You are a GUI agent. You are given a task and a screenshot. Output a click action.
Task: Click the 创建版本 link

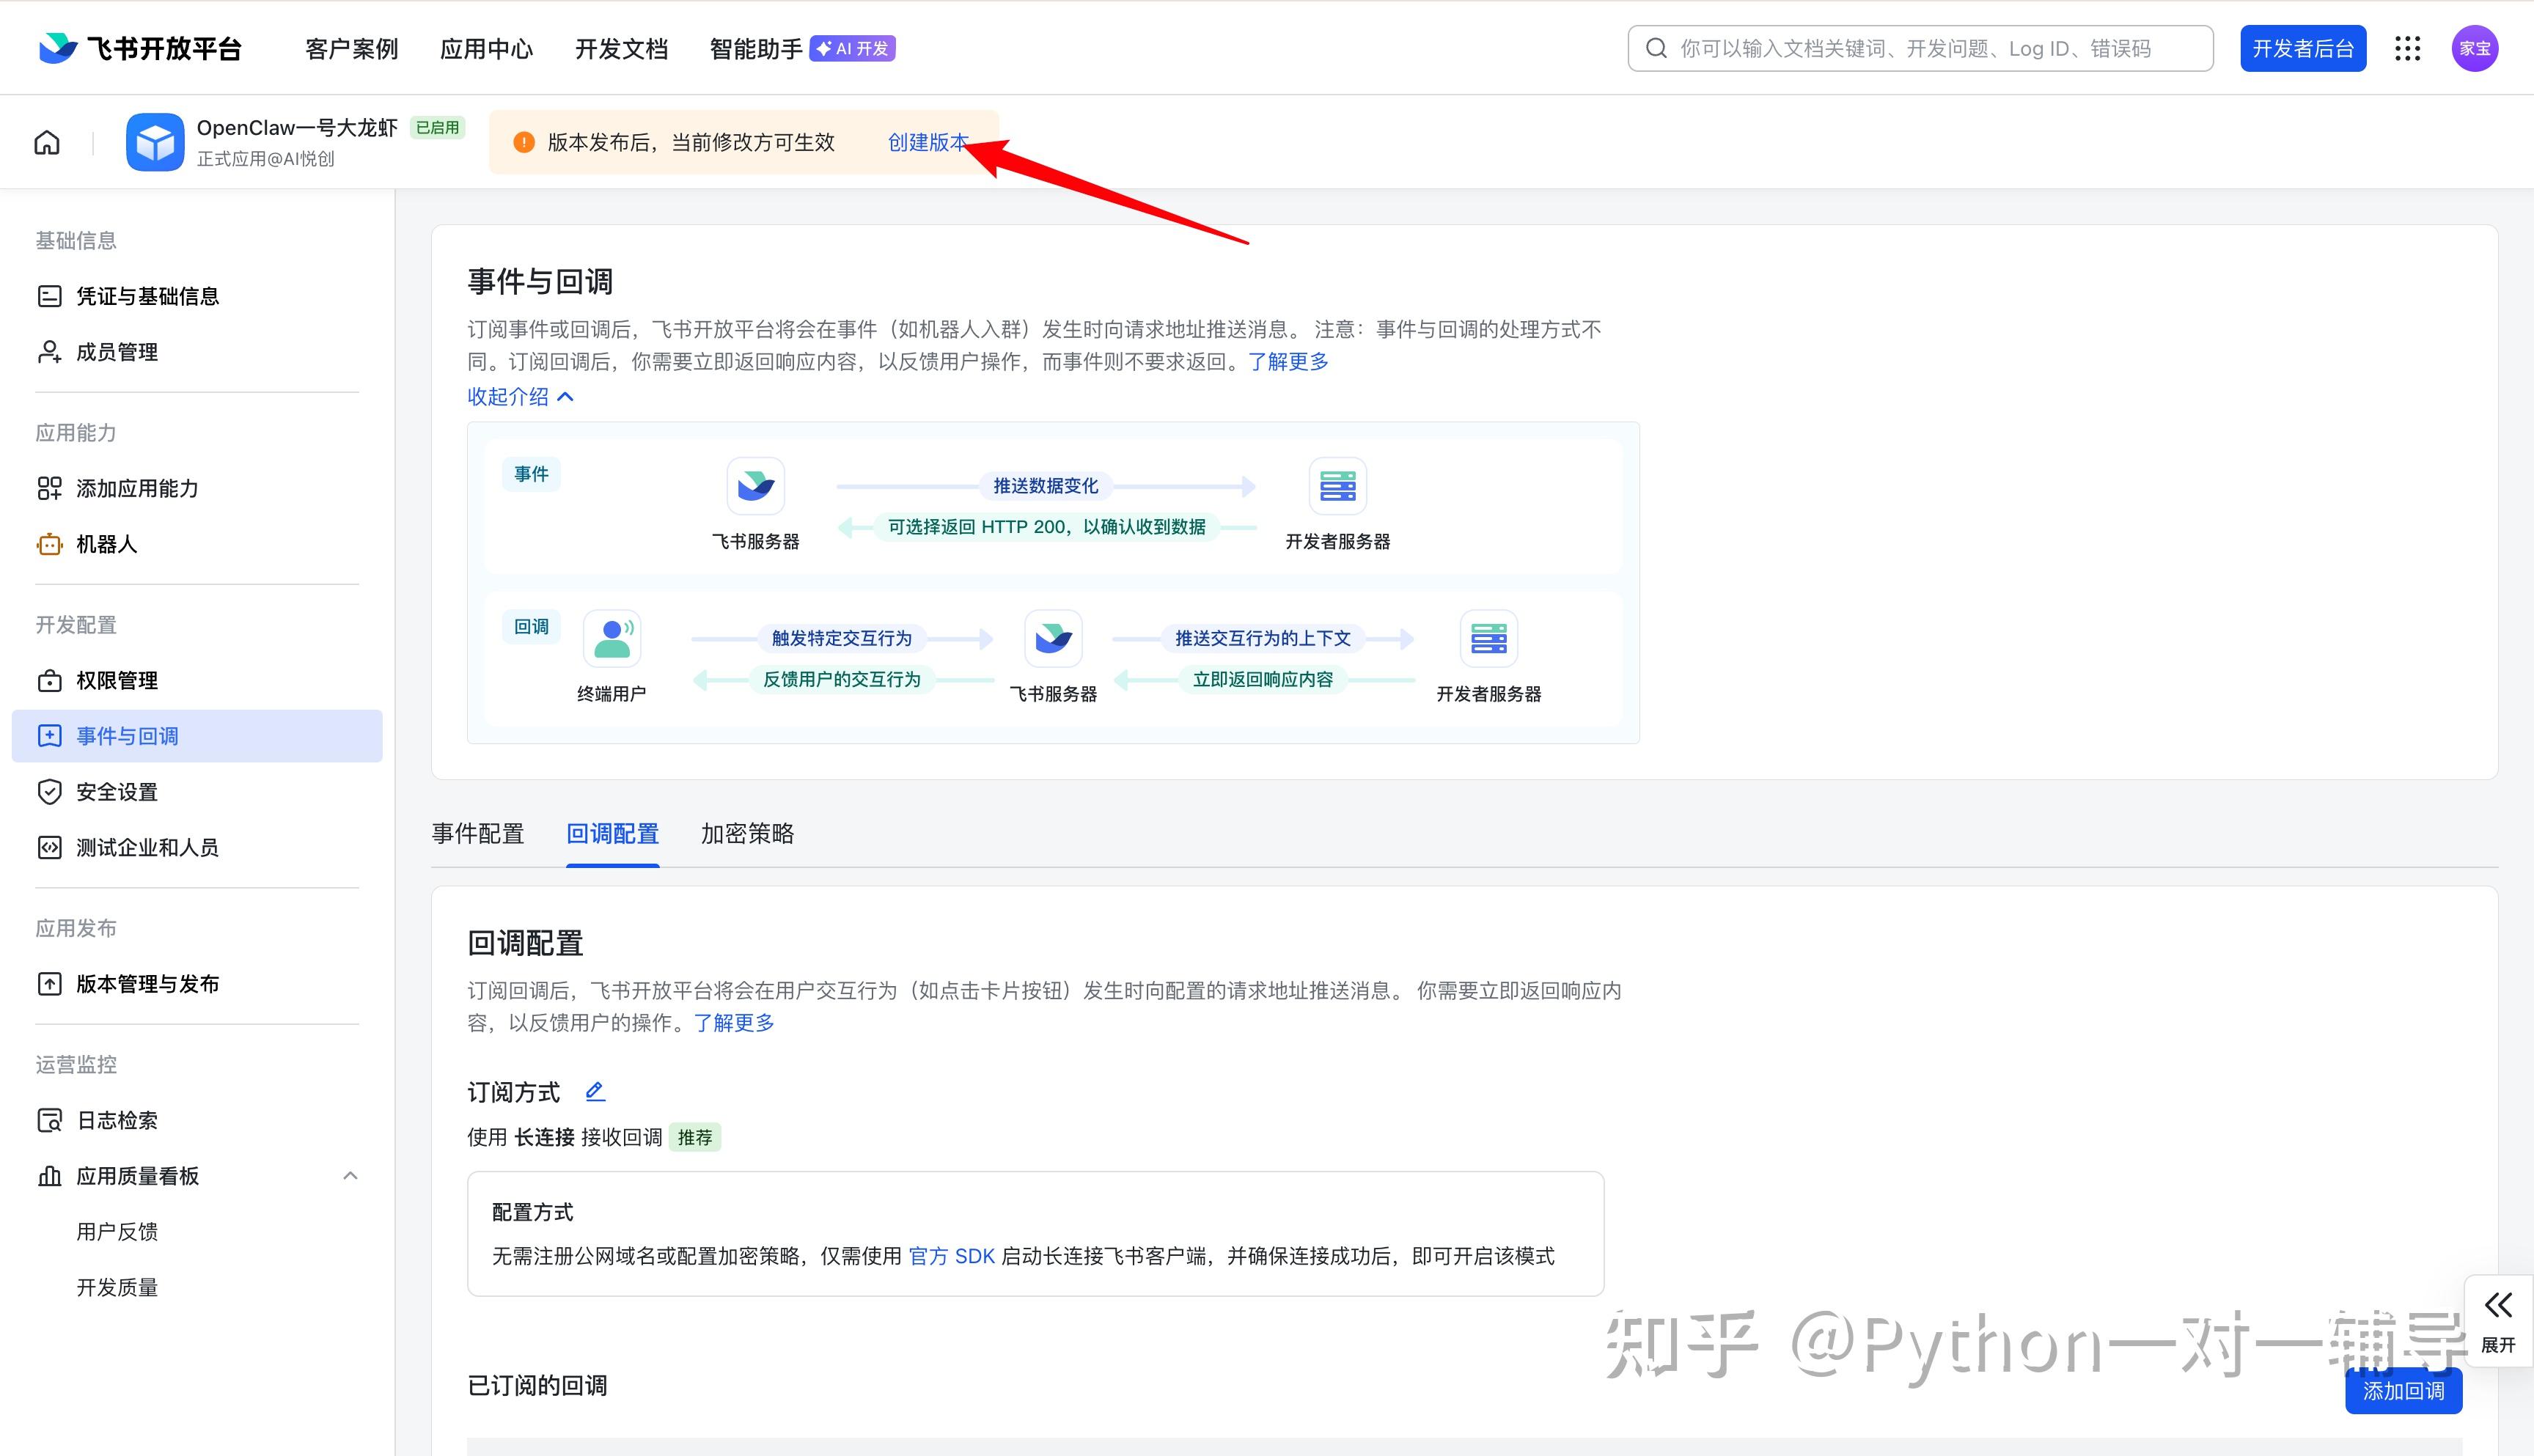pos(927,143)
